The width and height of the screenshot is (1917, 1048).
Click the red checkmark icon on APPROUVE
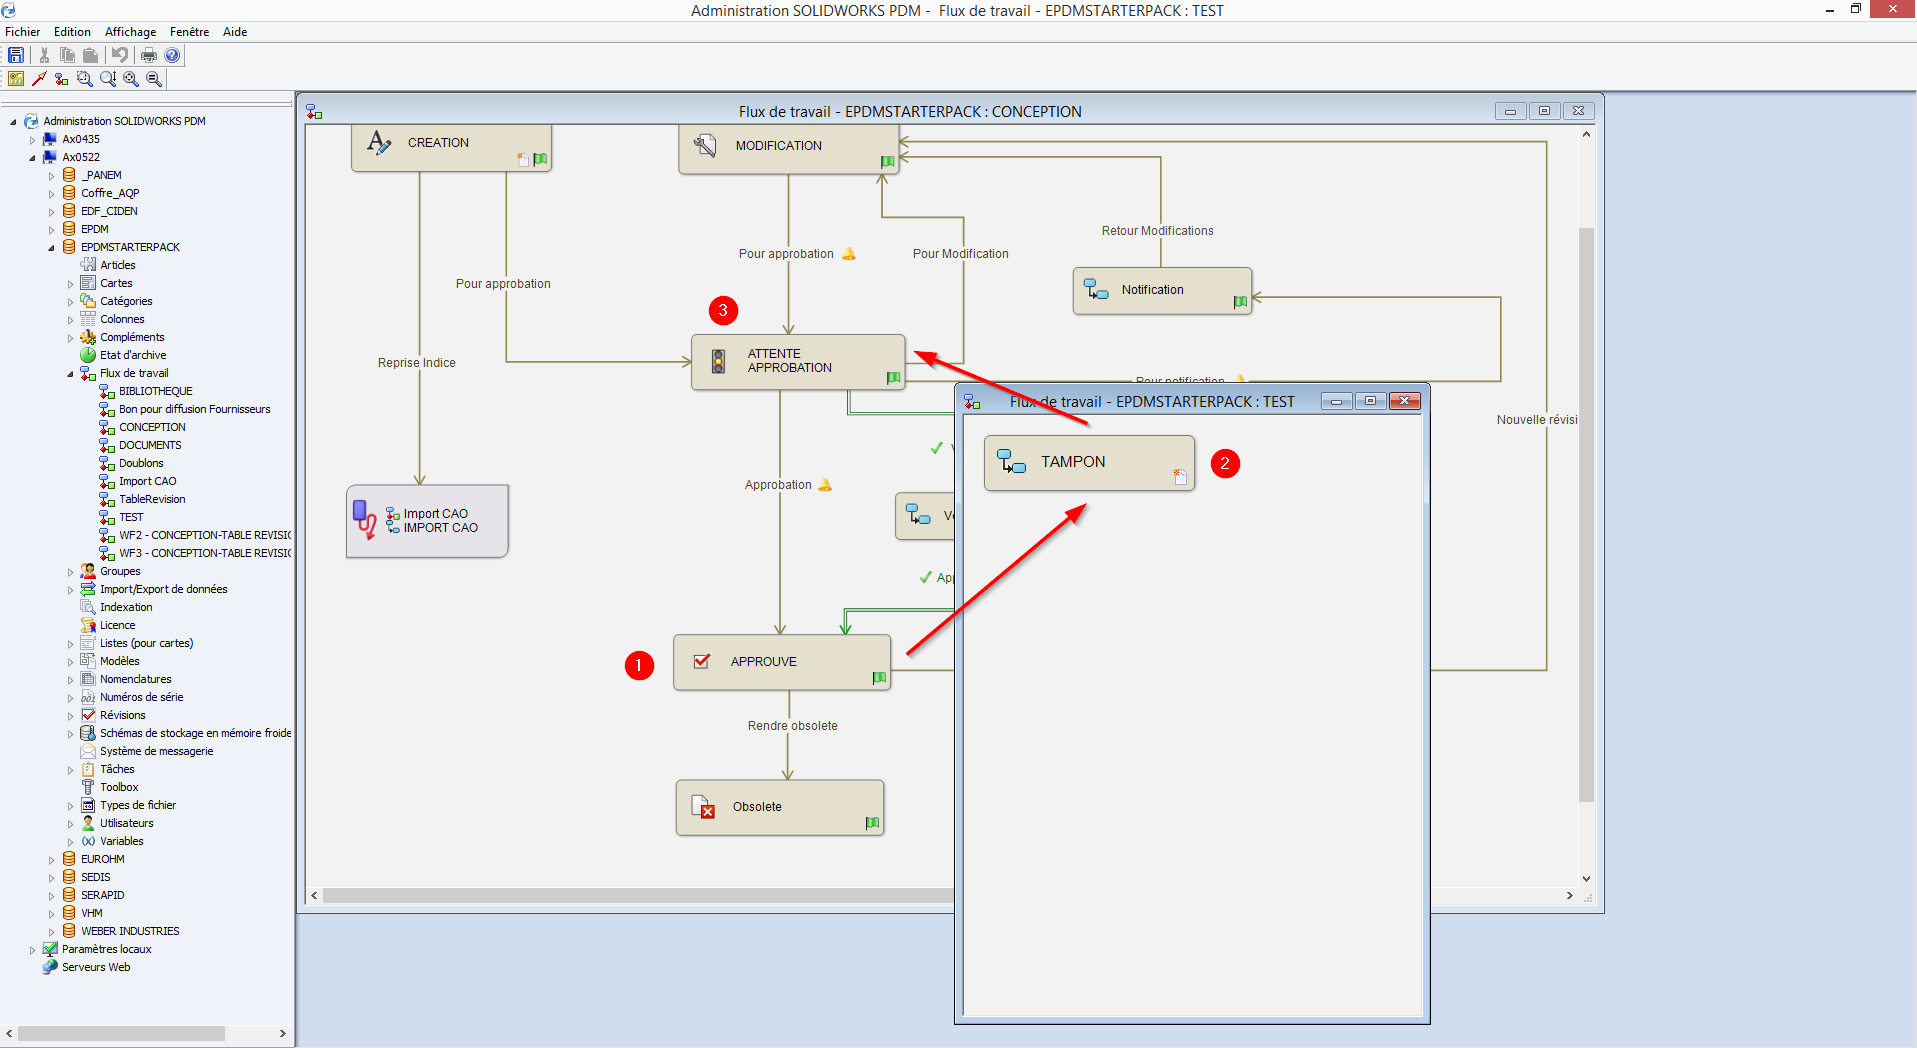click(702, 661)
